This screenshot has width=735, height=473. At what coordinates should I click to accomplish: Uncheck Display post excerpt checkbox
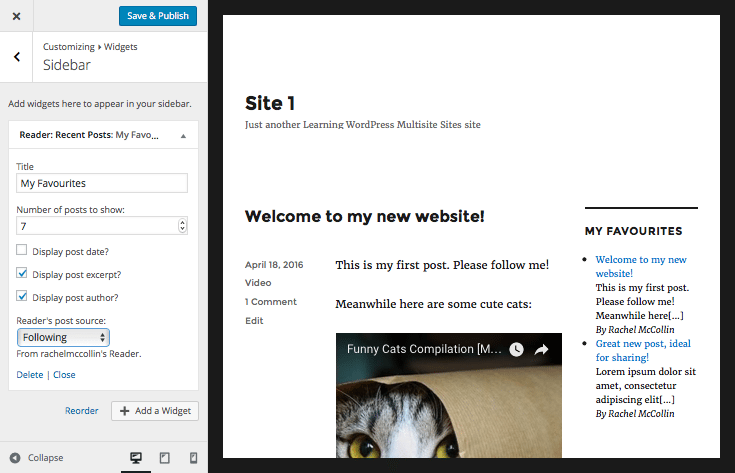pos(22,273)
